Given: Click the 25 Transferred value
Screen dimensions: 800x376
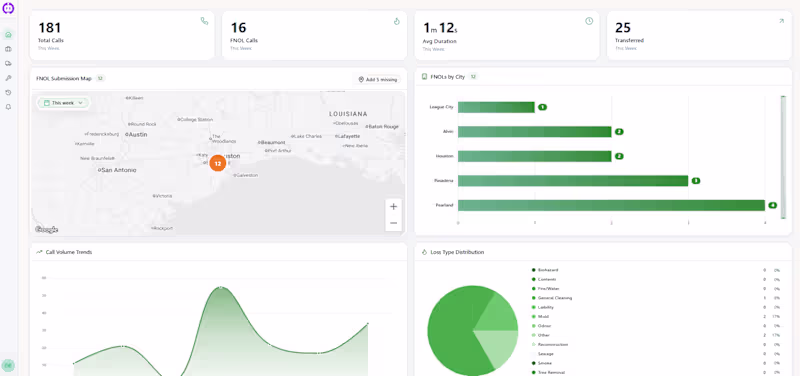Looking at the screenshot, I should (x=623, y=28).
